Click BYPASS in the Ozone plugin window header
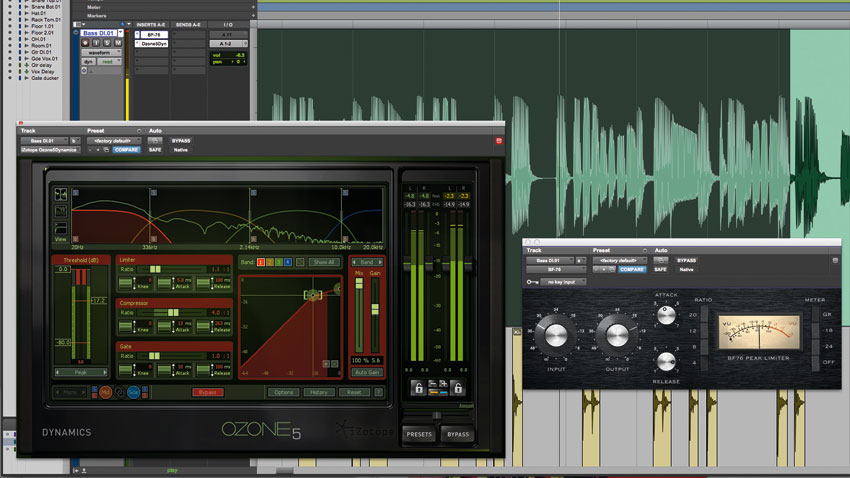 181,141
